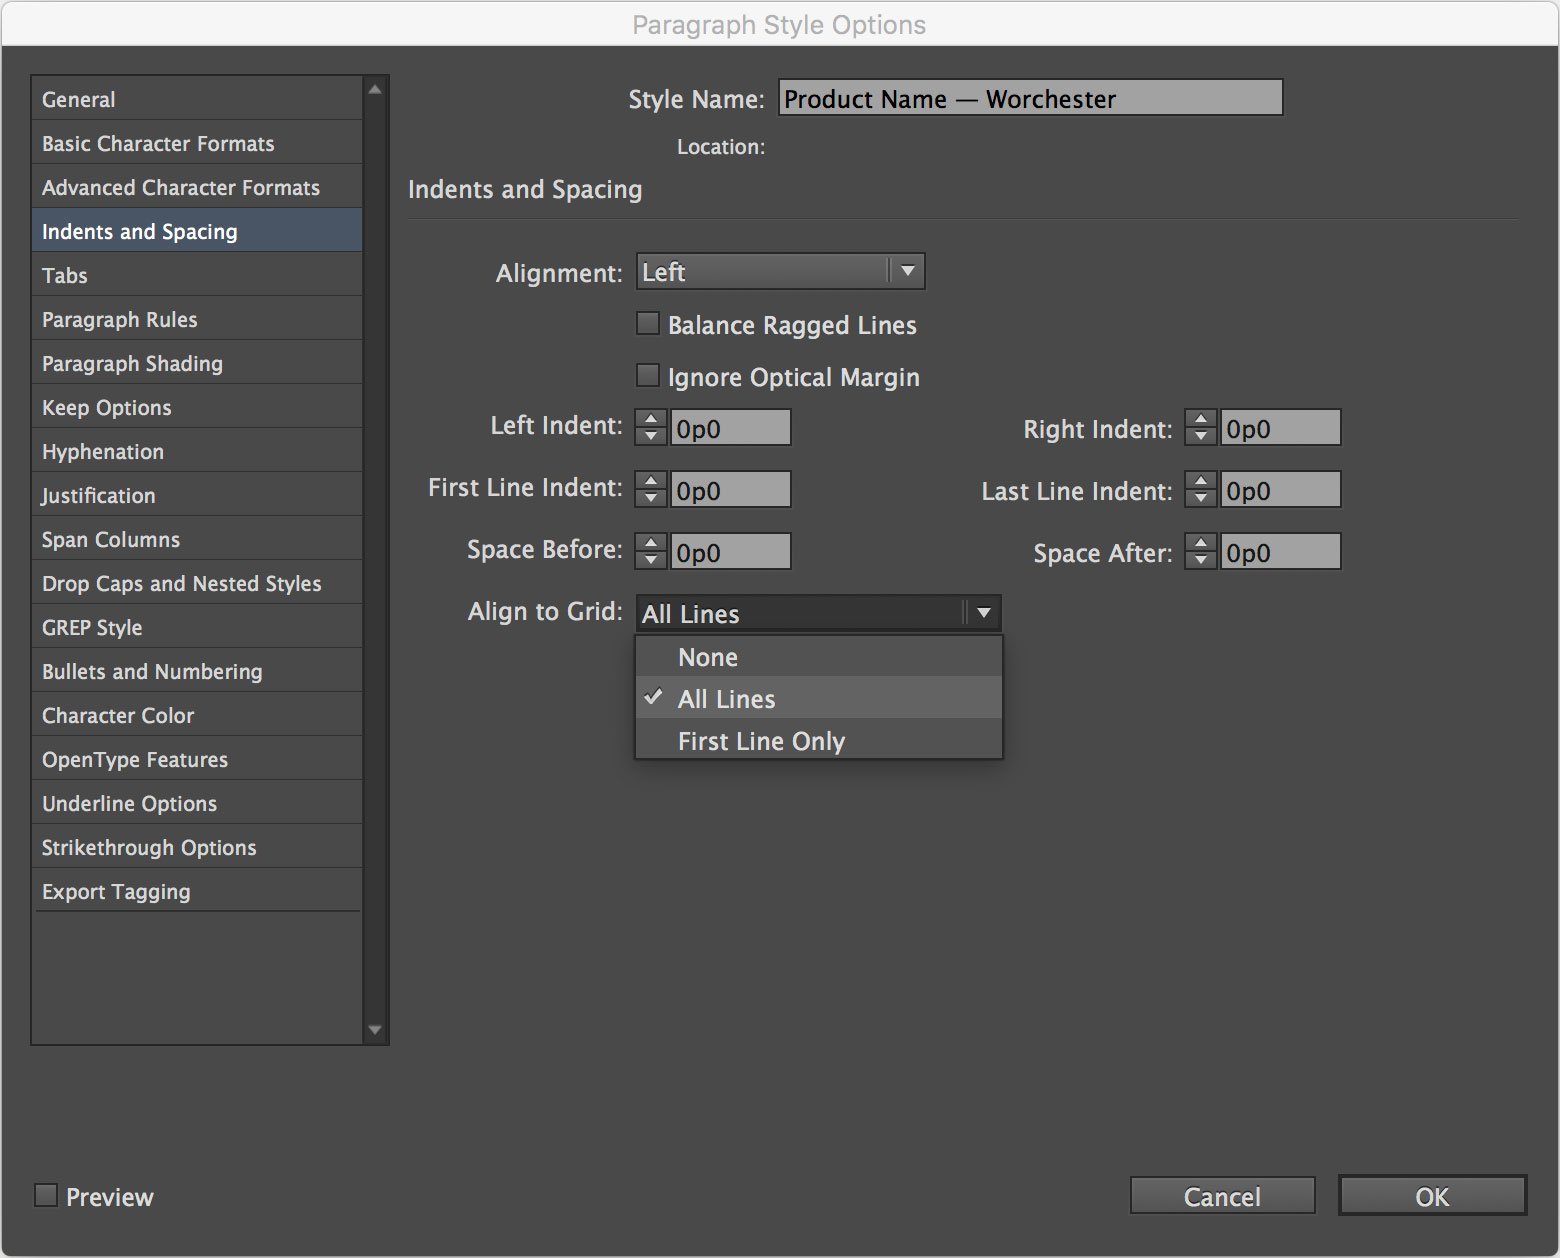Toggle the Preview checkbox
This screenshot has width=1560, height=1258.
click(x=46, y=1196)
